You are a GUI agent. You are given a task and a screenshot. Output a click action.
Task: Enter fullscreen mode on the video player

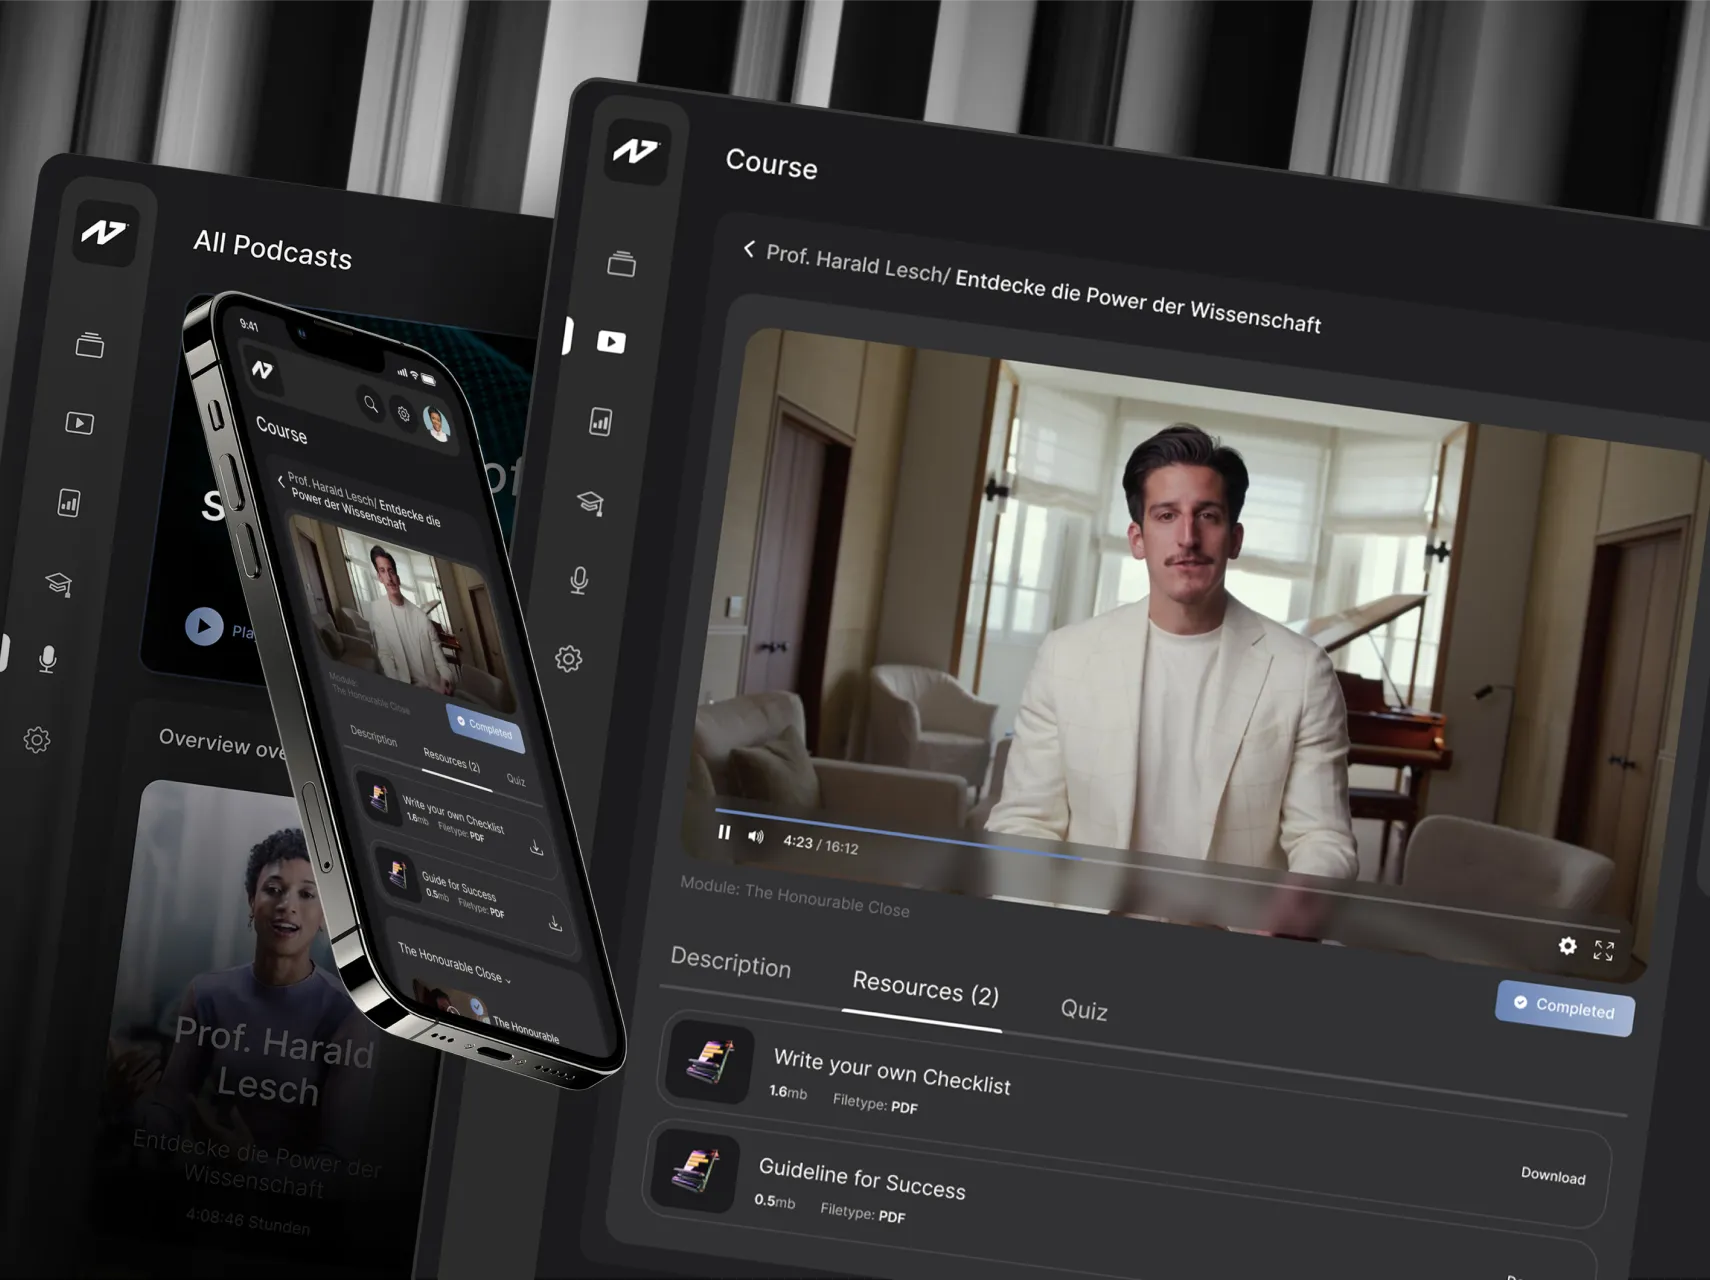point(1604,950)
